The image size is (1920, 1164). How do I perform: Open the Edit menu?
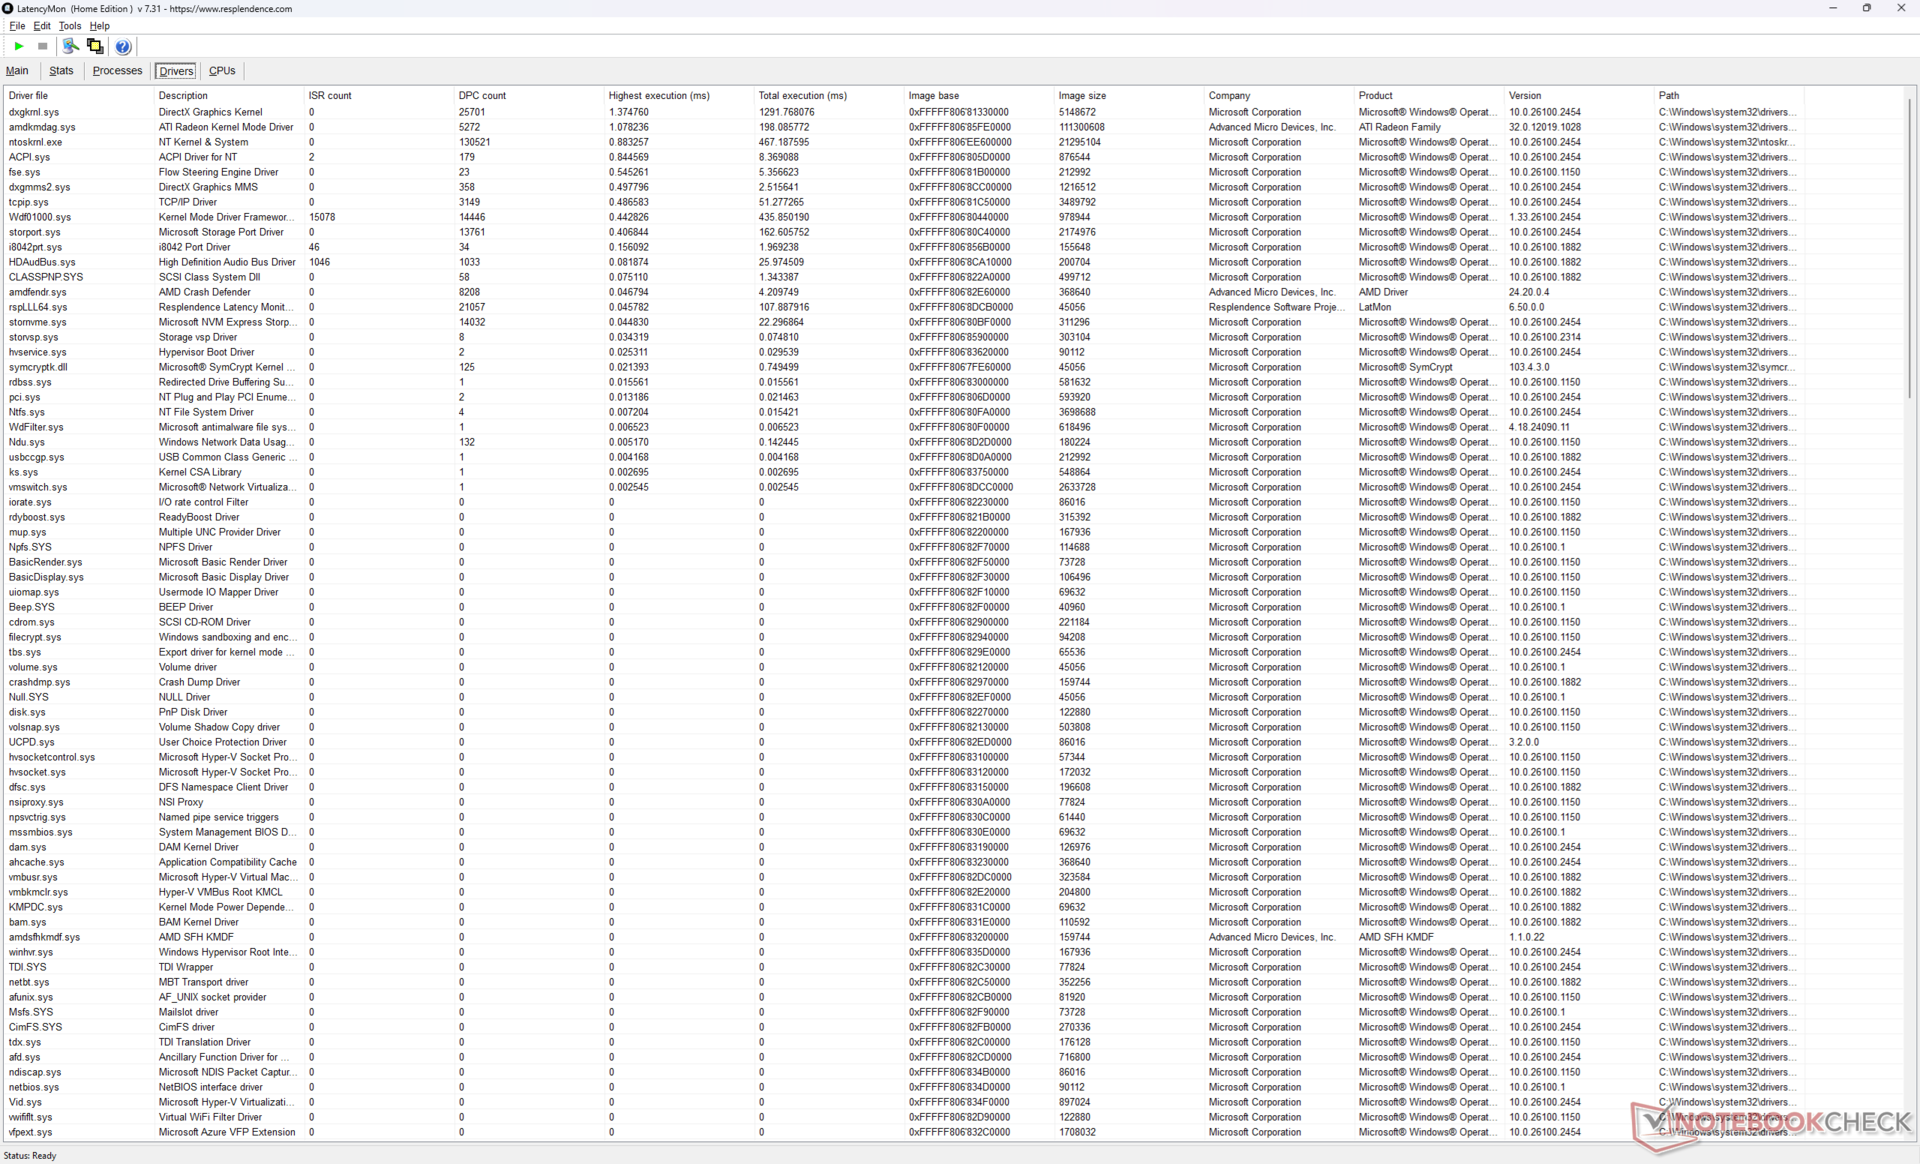click(42, 26)
